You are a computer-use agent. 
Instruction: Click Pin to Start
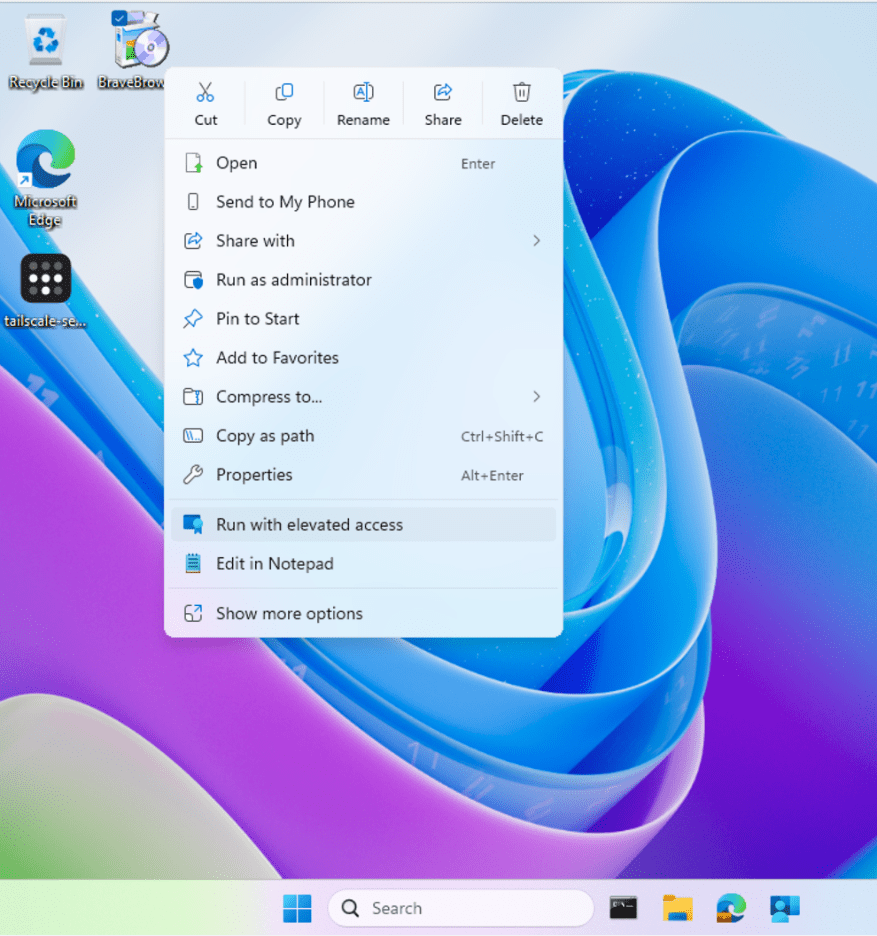(x=257, y=319)
